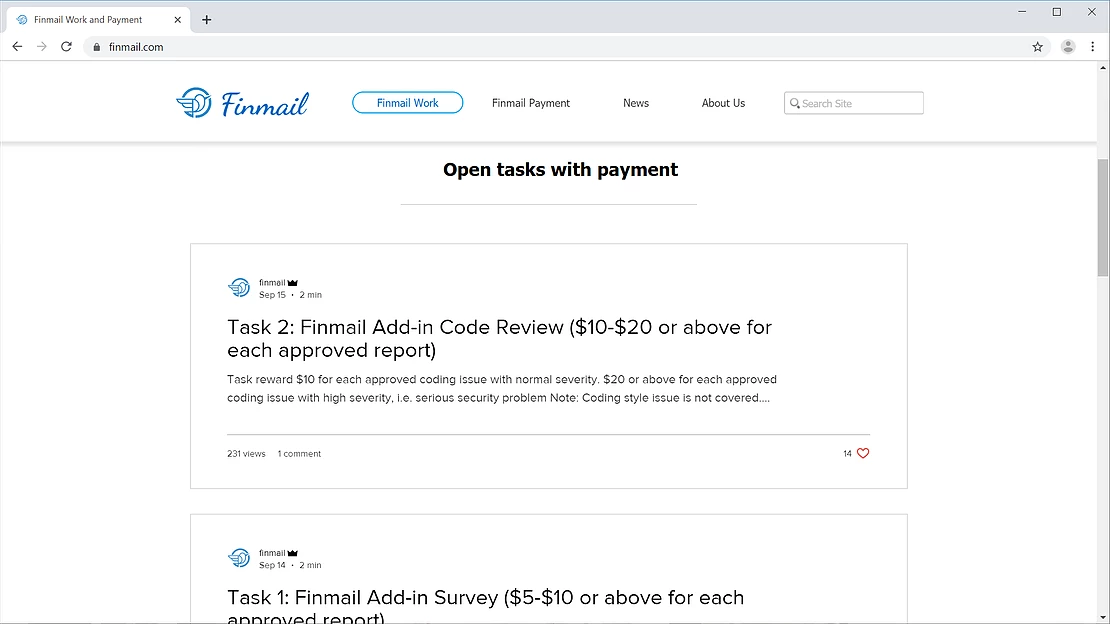The height and width of the screenshot is (624, 1110).
Task: Open the browser profile avatar icon
Action: click(x=1068, y=47)
